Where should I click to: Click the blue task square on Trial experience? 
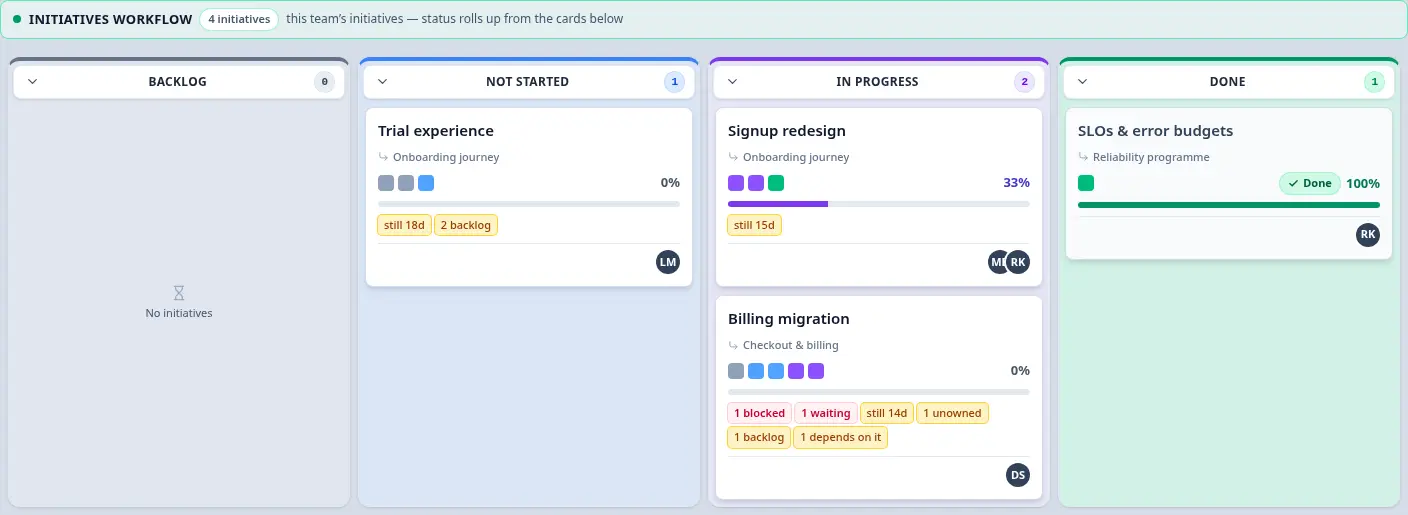(x=426, y=183)
